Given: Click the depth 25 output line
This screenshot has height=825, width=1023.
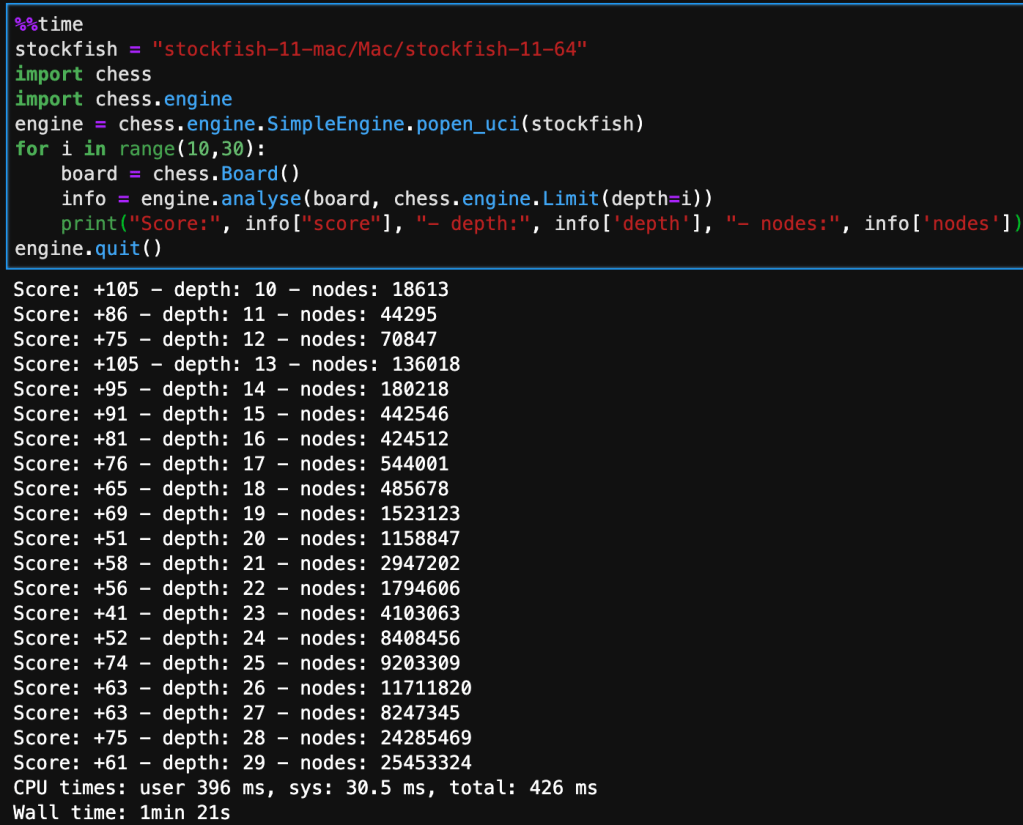Looking at the screenshot, I should (x=236, y=663).
